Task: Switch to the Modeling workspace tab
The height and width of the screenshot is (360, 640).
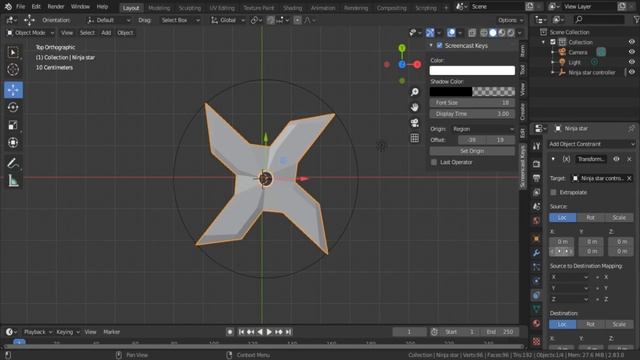Action: coord(159,8)
